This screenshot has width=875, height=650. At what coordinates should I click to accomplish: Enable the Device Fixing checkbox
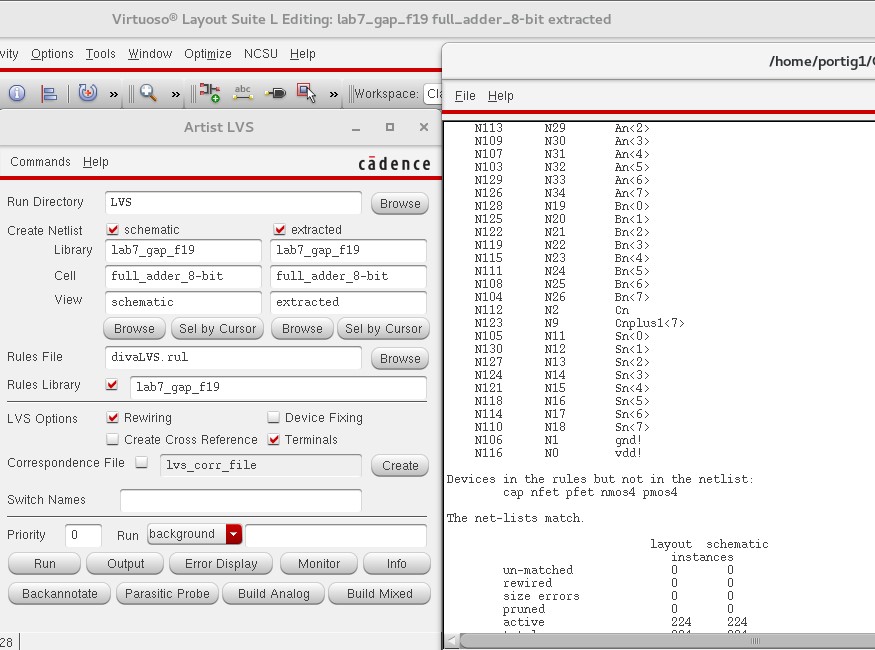click(x=274, y=418)
